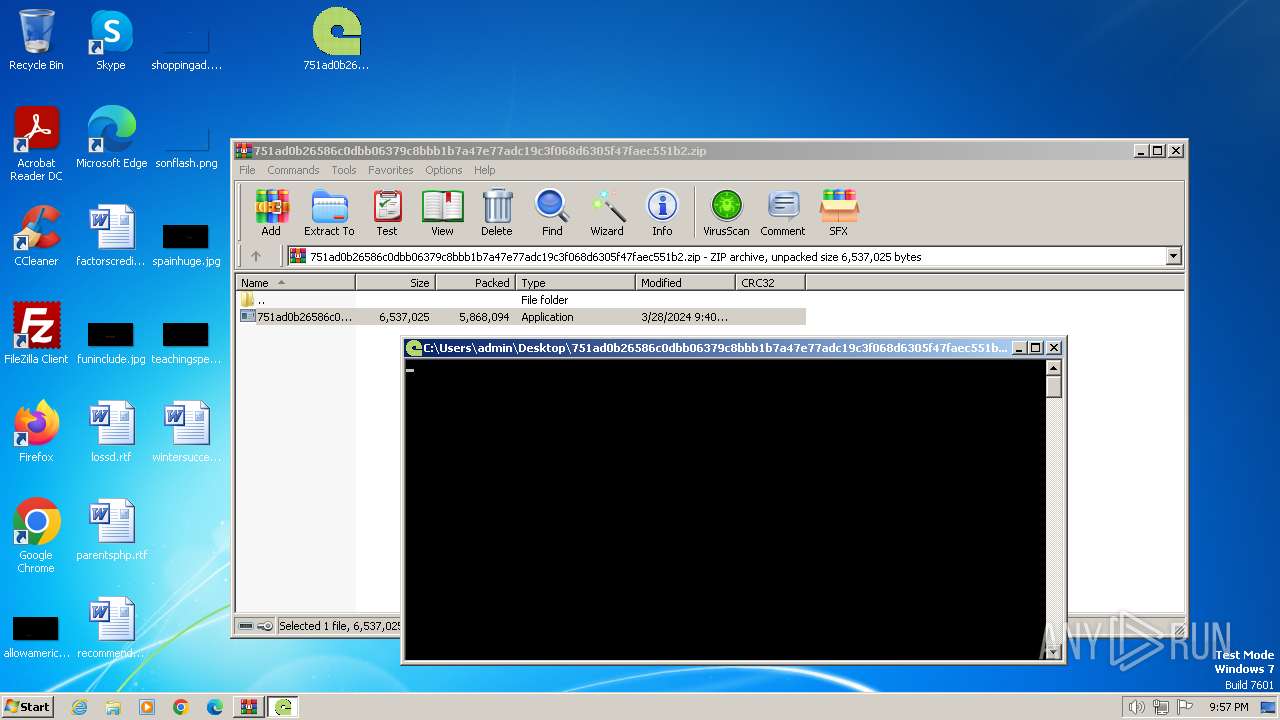Sort file list by Modified column

click(685, 283)
